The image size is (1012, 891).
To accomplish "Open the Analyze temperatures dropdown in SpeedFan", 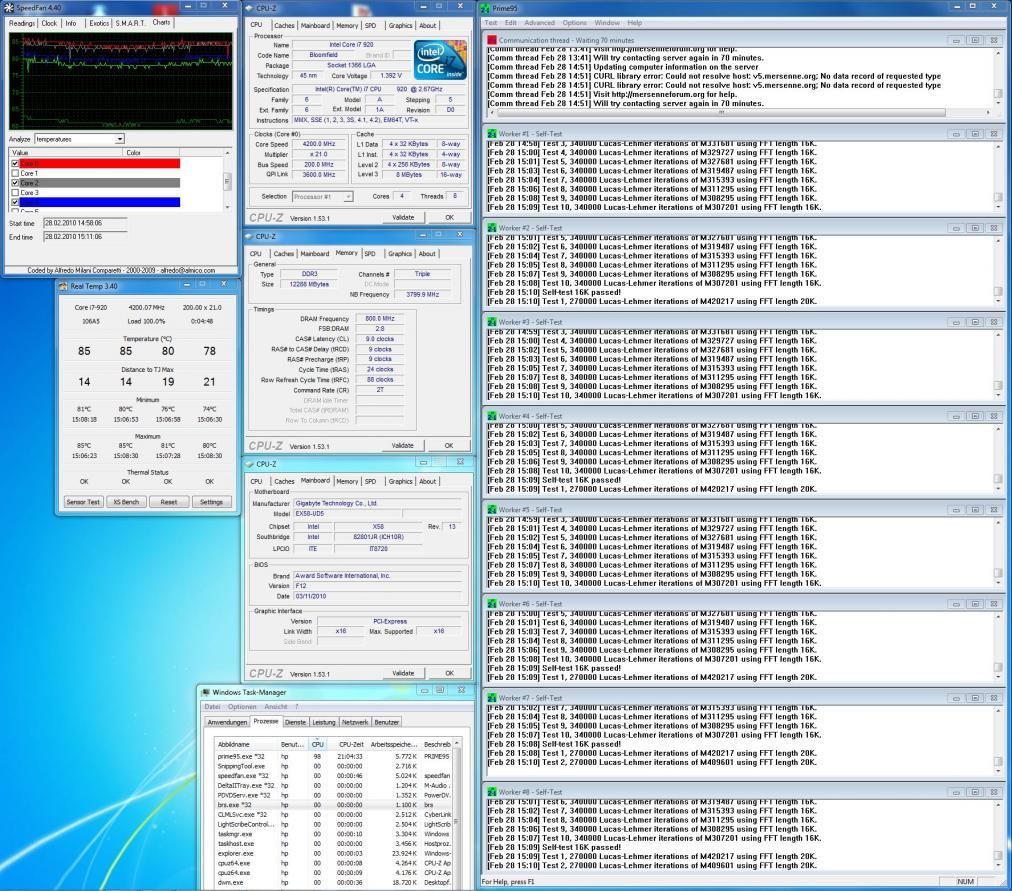I will [x=119, y=139].
